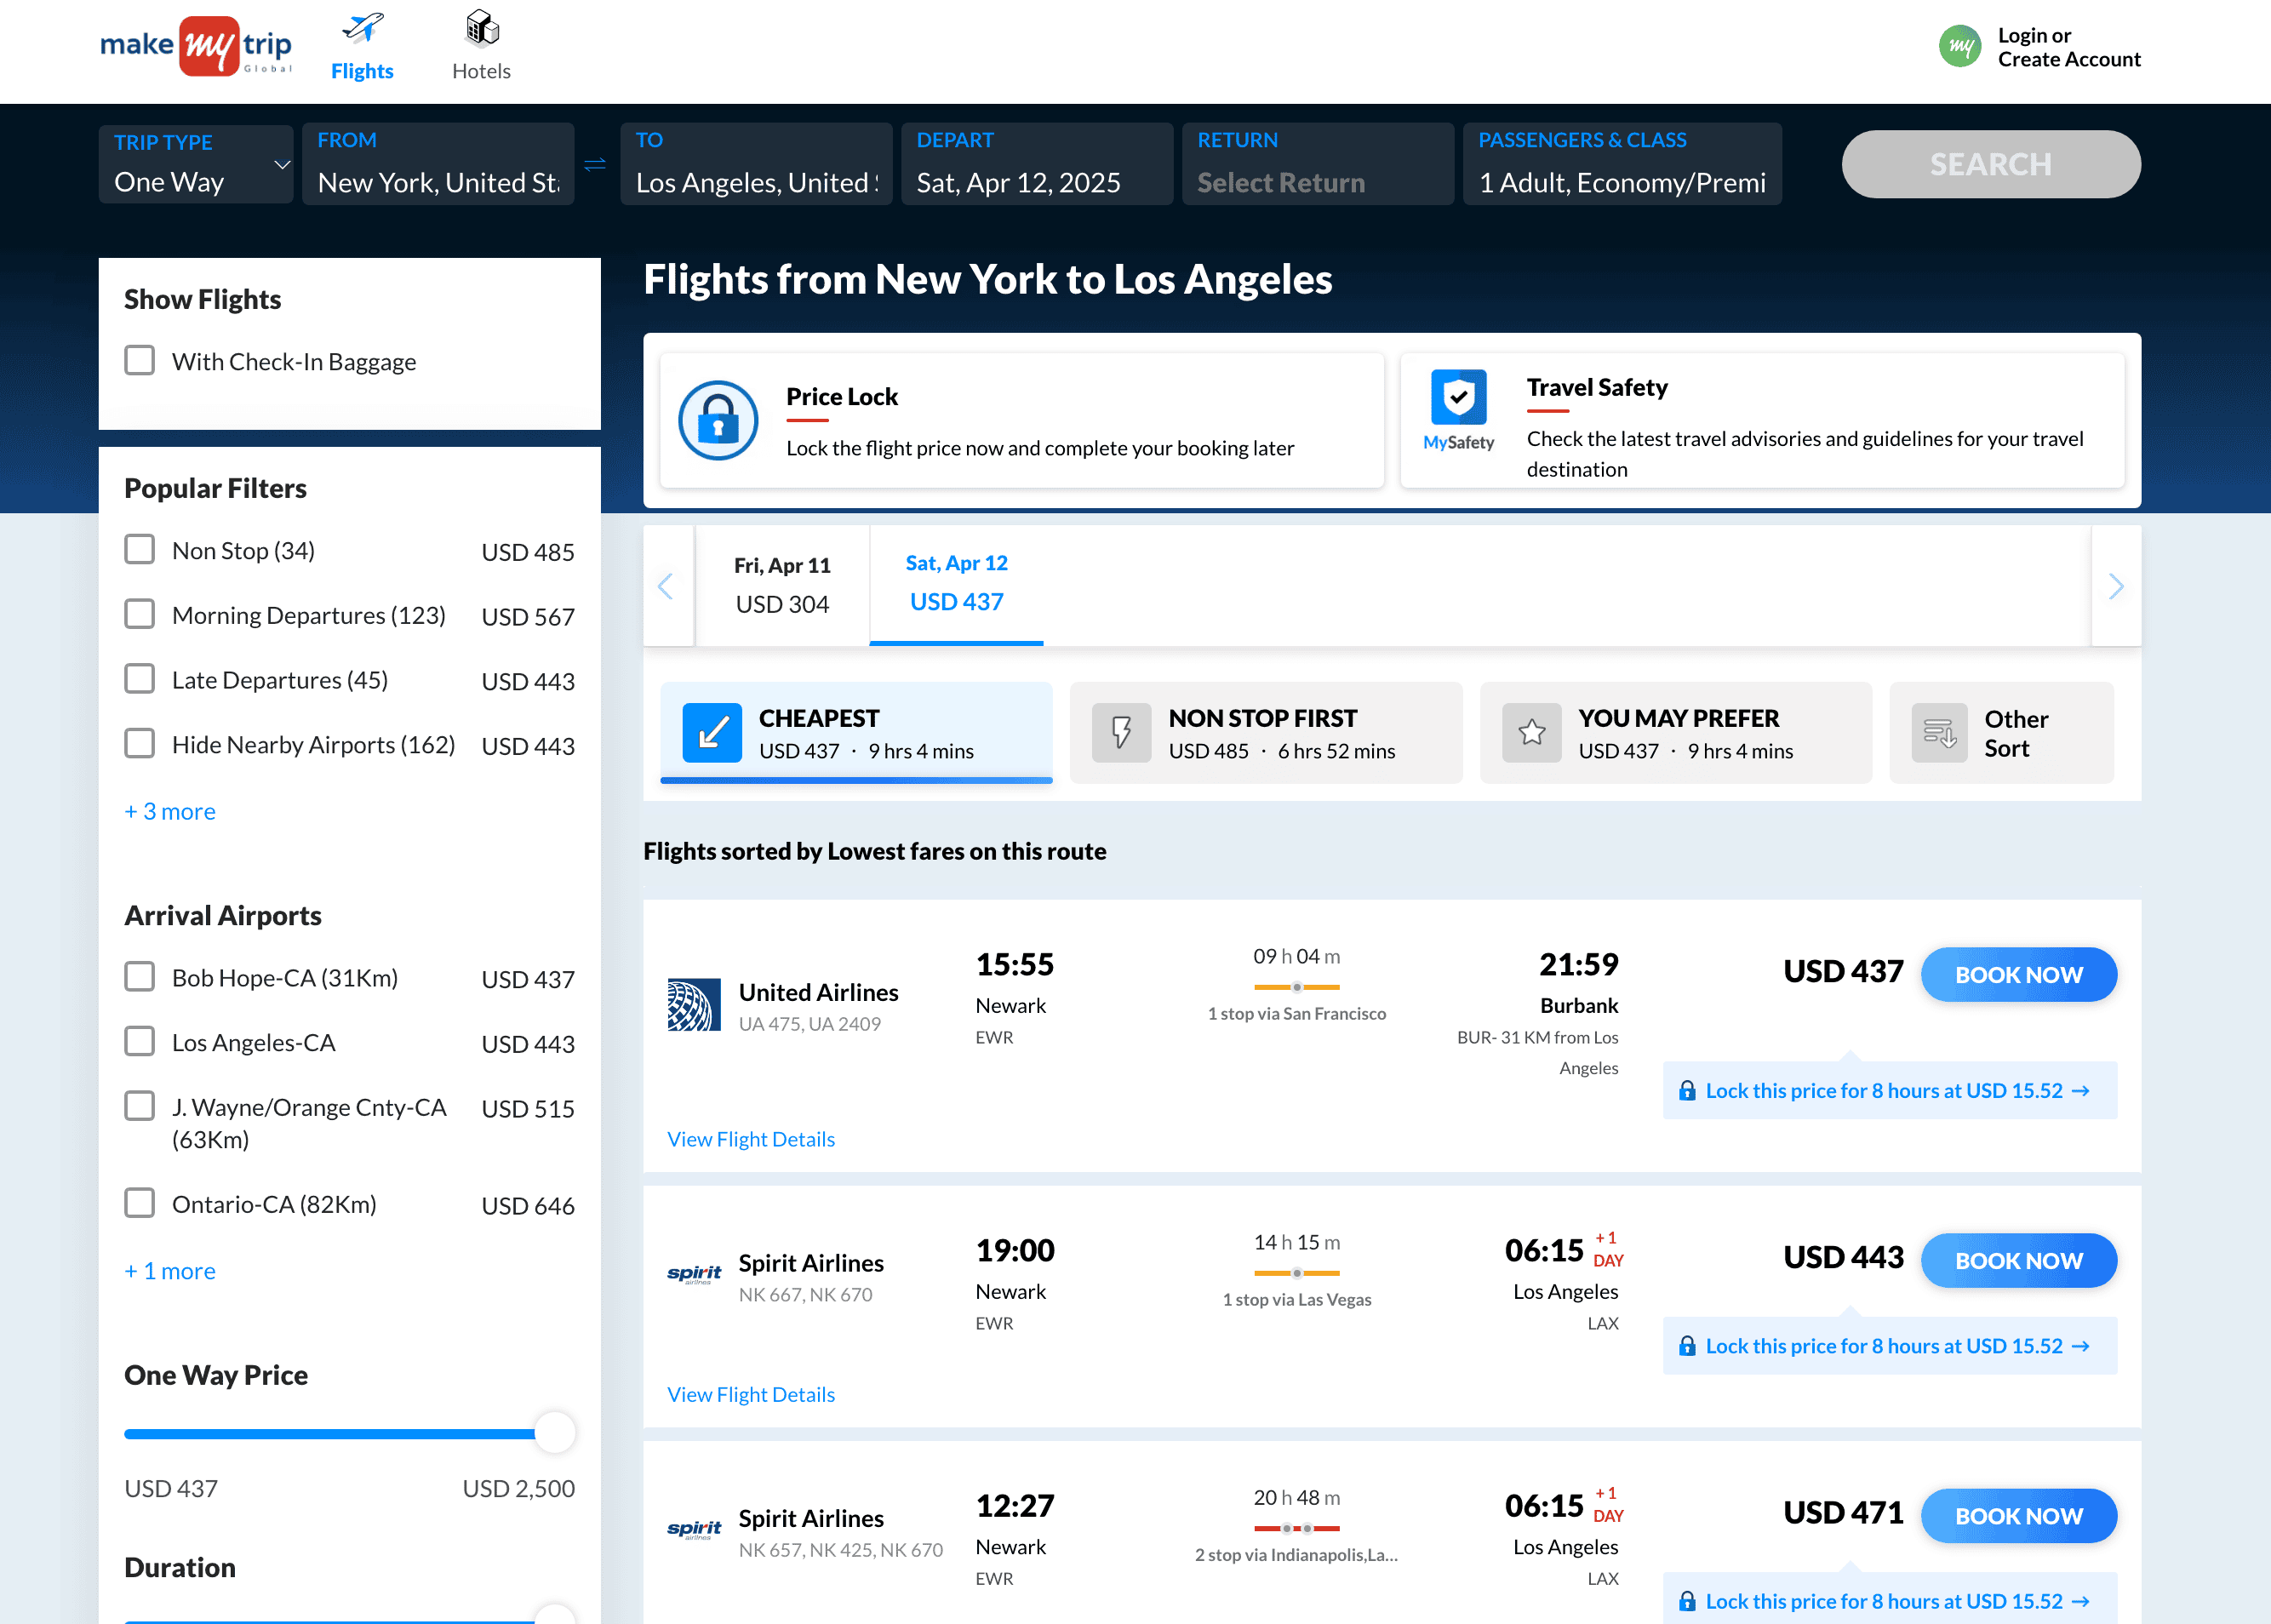
Task: Book United Airlines flight for USD 437
Action: [2019, 975]
